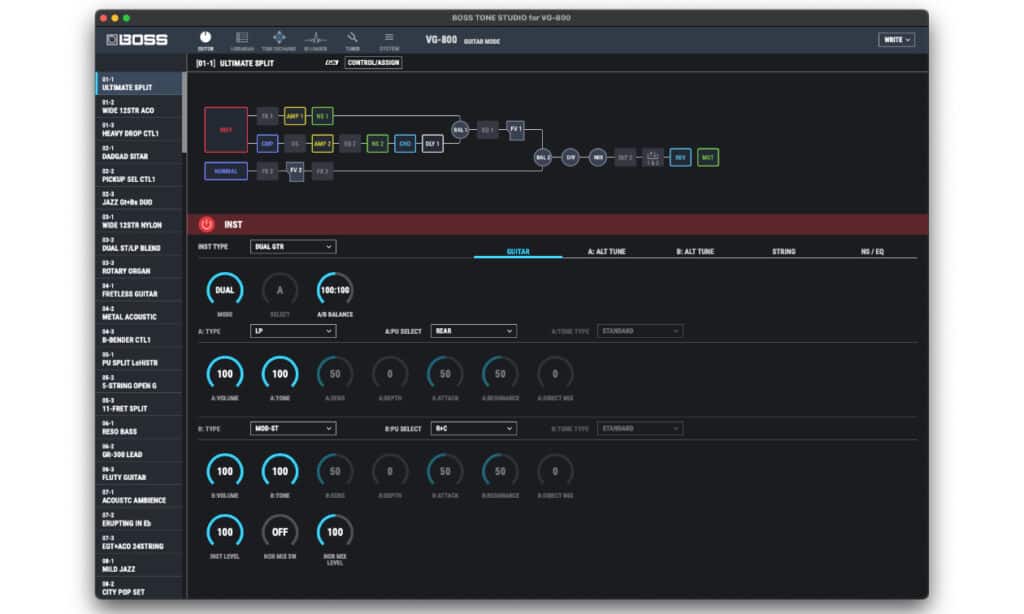The image size is (1024, 614).
Task: Open the A: TYPE dropdown showing LP
Action: 293,331
